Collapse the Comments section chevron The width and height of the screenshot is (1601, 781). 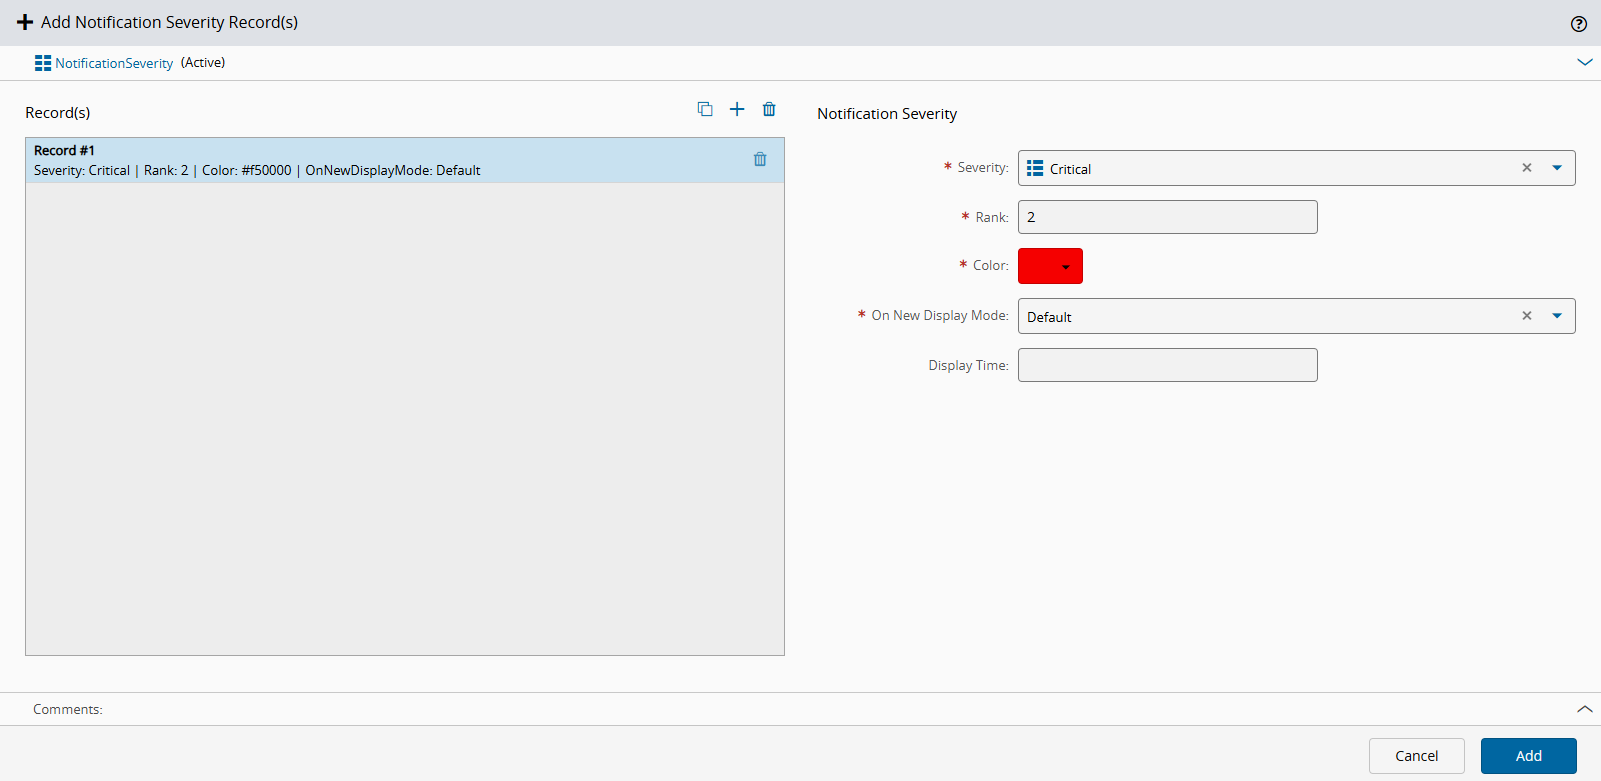tap(1585, 709)
